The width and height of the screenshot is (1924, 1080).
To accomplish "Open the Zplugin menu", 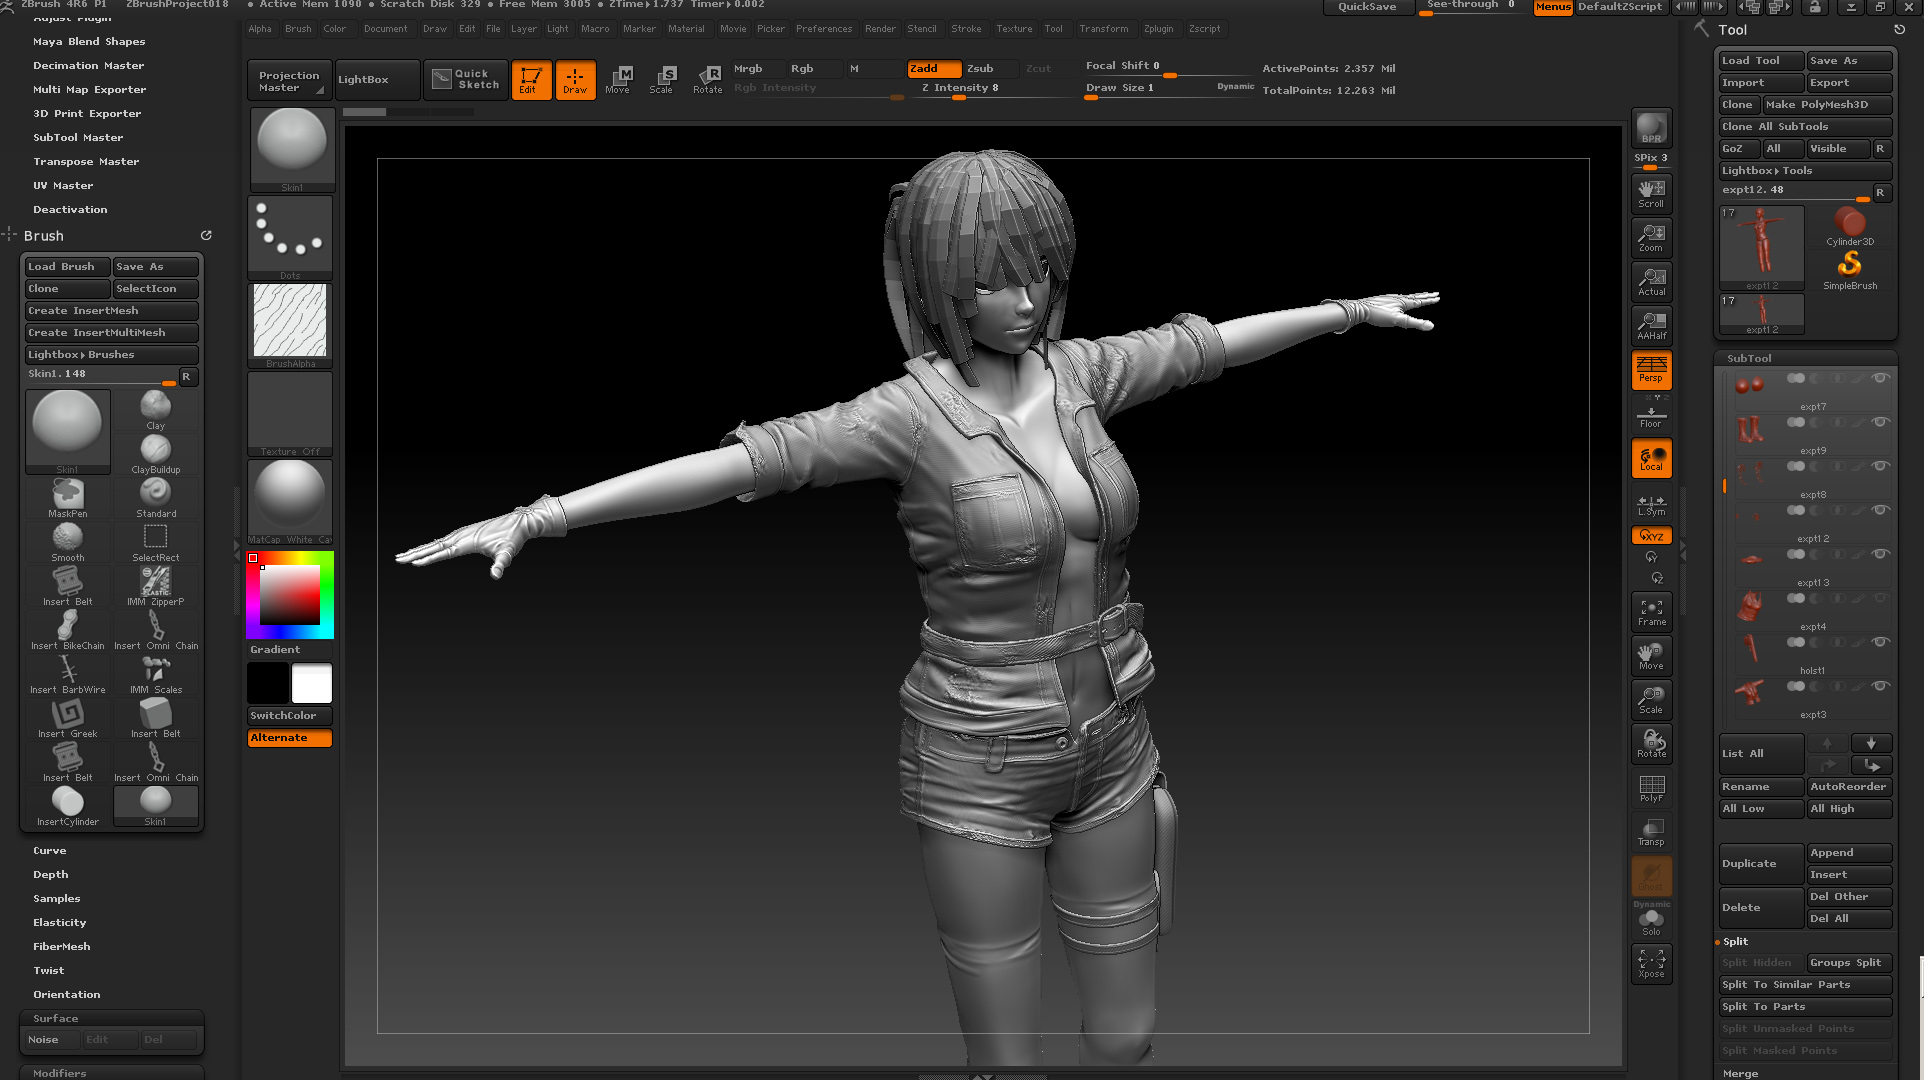I will pyautogui.click(x=1158, y=29).
